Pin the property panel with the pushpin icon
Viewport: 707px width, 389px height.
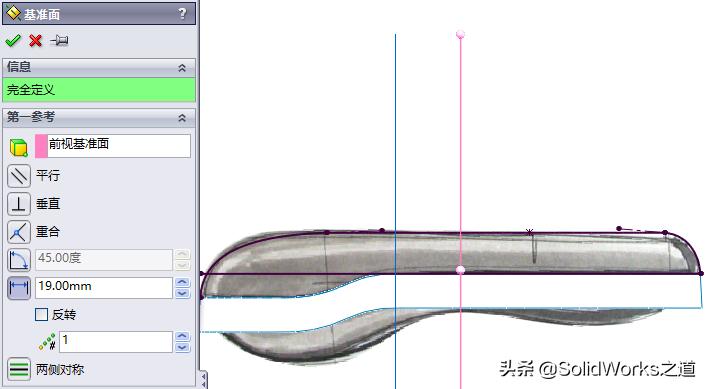tap(60, 41)
